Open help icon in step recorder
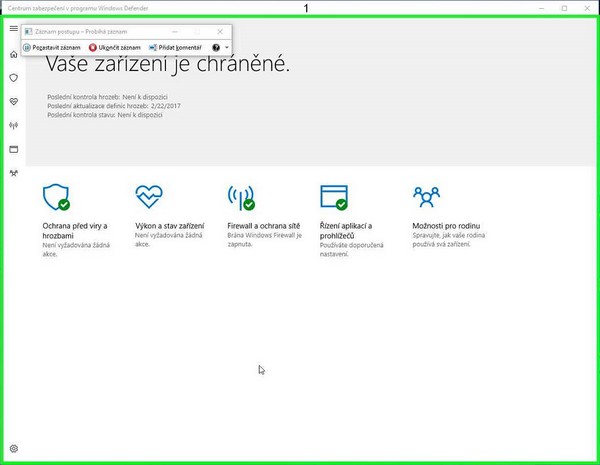 (x=216, y=47)
